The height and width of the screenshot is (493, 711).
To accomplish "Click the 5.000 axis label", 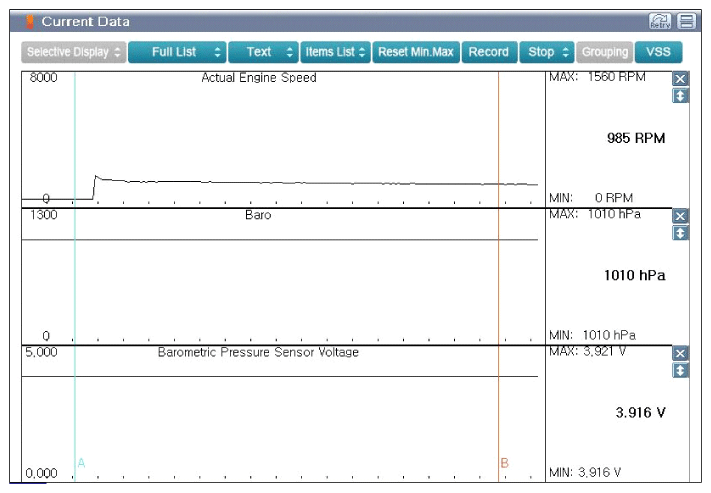I will coord(41,352).
